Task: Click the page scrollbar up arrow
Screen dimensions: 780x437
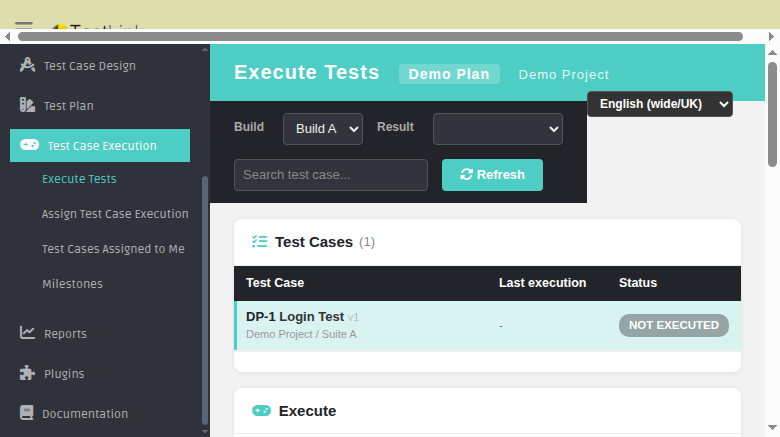Action: 773,52
